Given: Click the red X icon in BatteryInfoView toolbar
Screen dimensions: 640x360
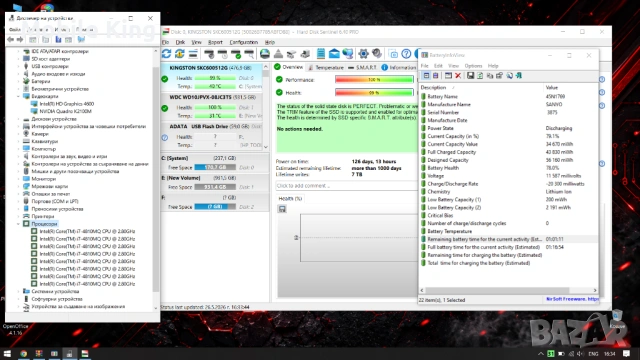Looking at the screenshot, I should click(x=458, y=76).
